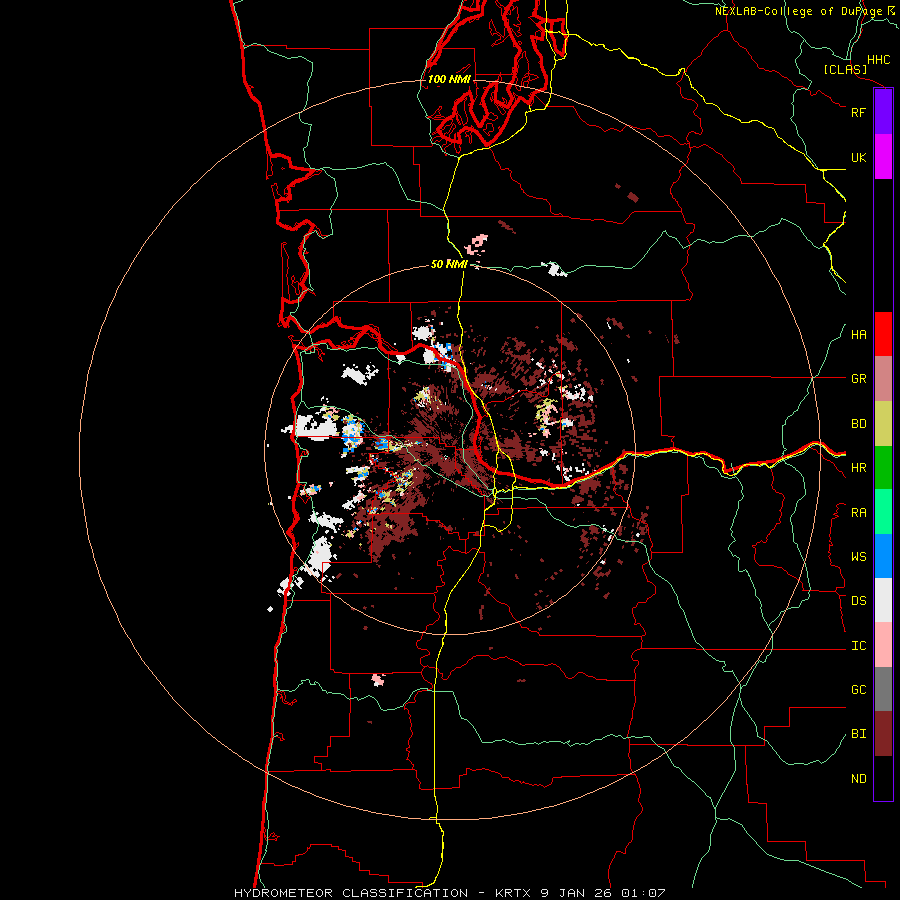Click the WS blue legend swatch

click(883, 556)
